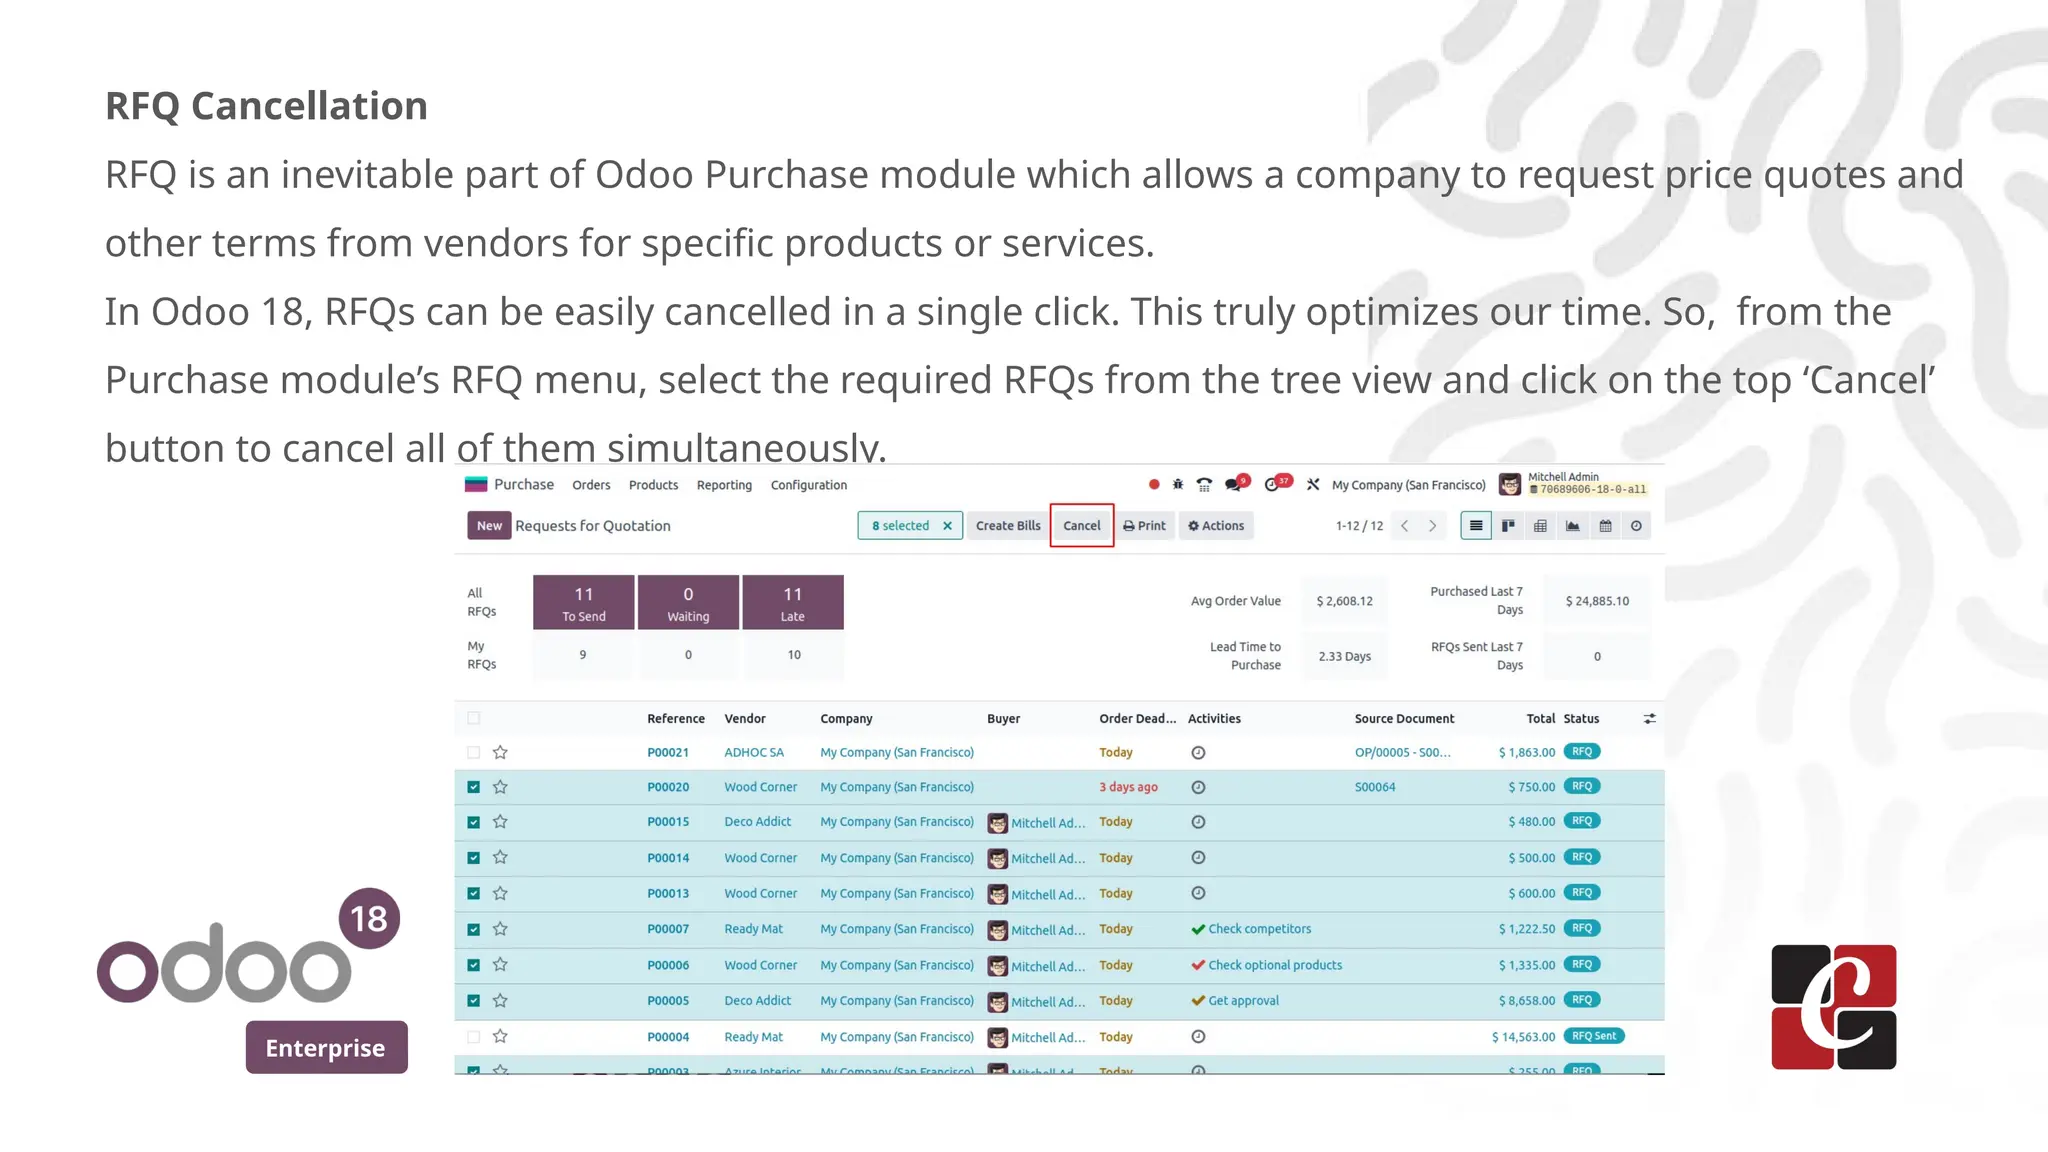Check the P00004 row checkbox
The image size is (2048, 1152).
coord(474,1037)
